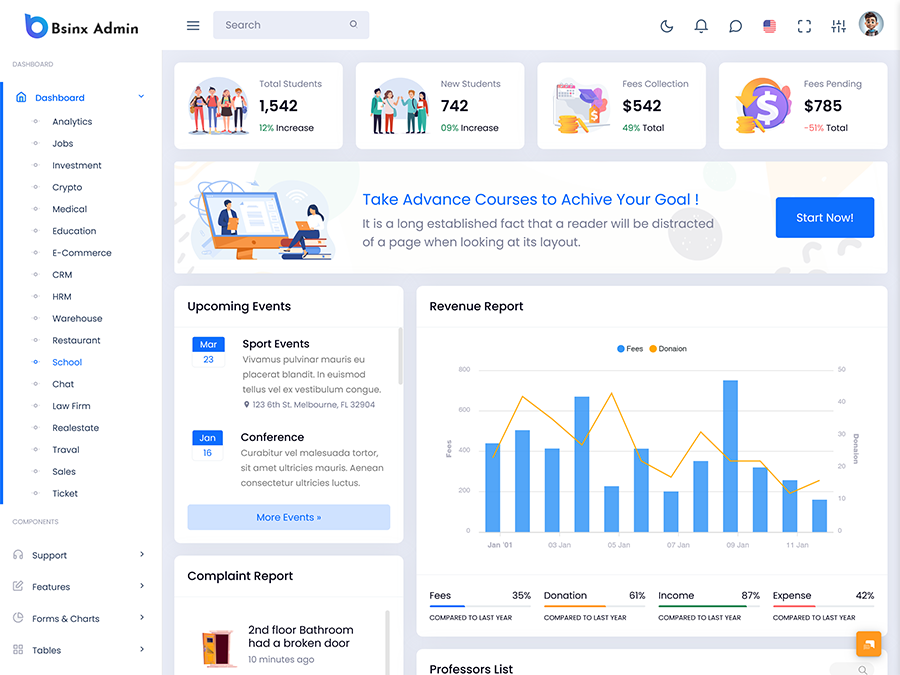
Task: Click into the Search field
Action: pyautogui.click(x=291, y=25)
